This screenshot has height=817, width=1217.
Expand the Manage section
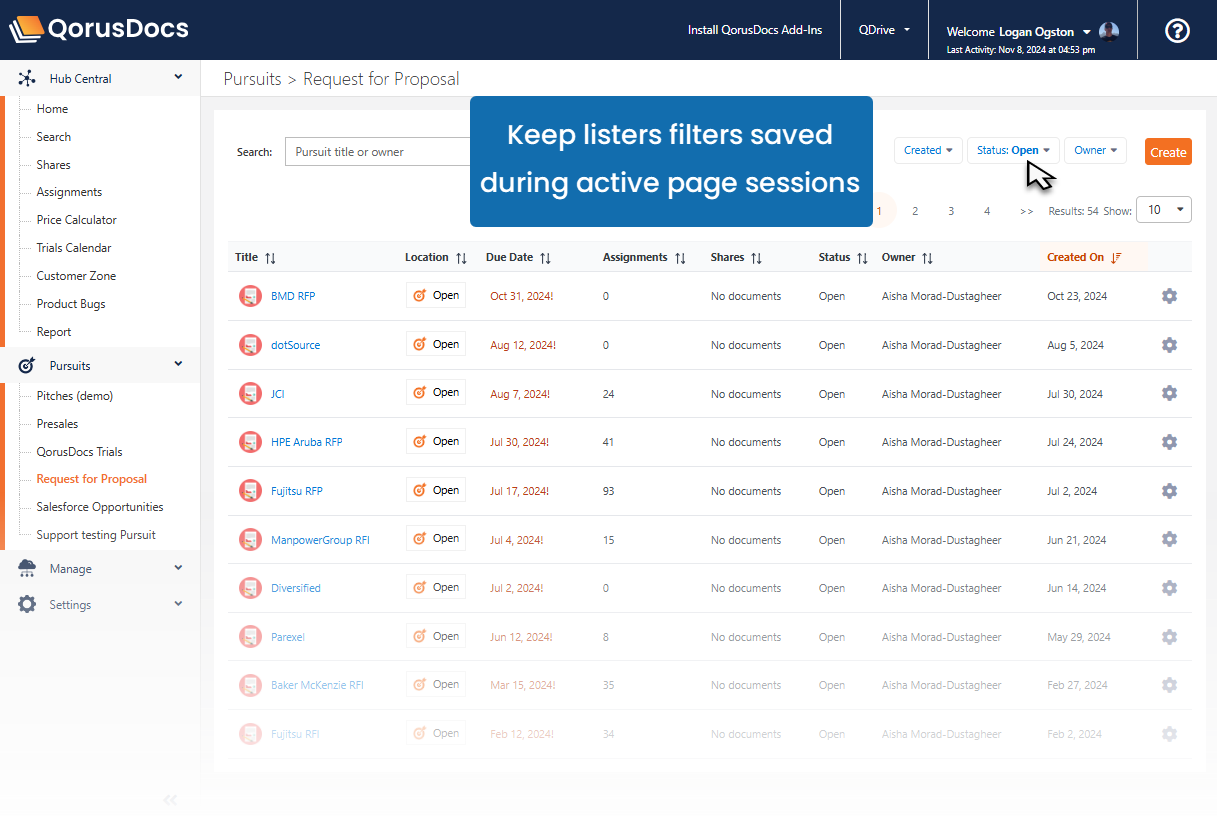tap(178, 568)
